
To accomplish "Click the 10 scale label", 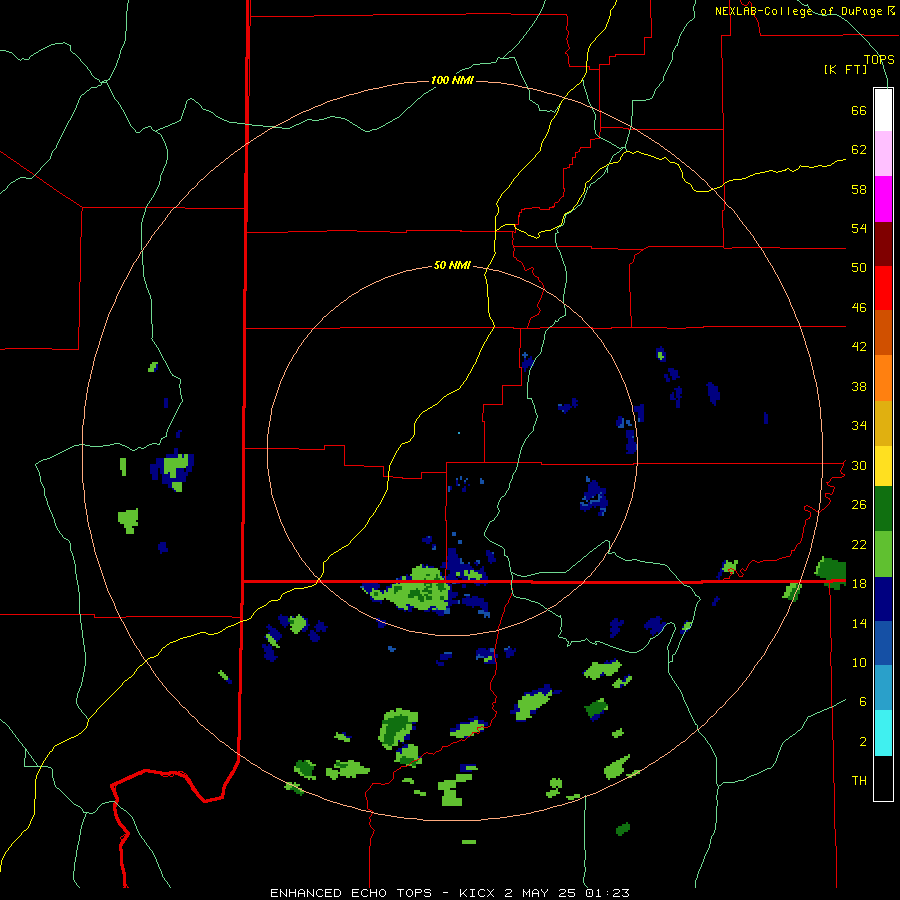I will tap(859, 662).
